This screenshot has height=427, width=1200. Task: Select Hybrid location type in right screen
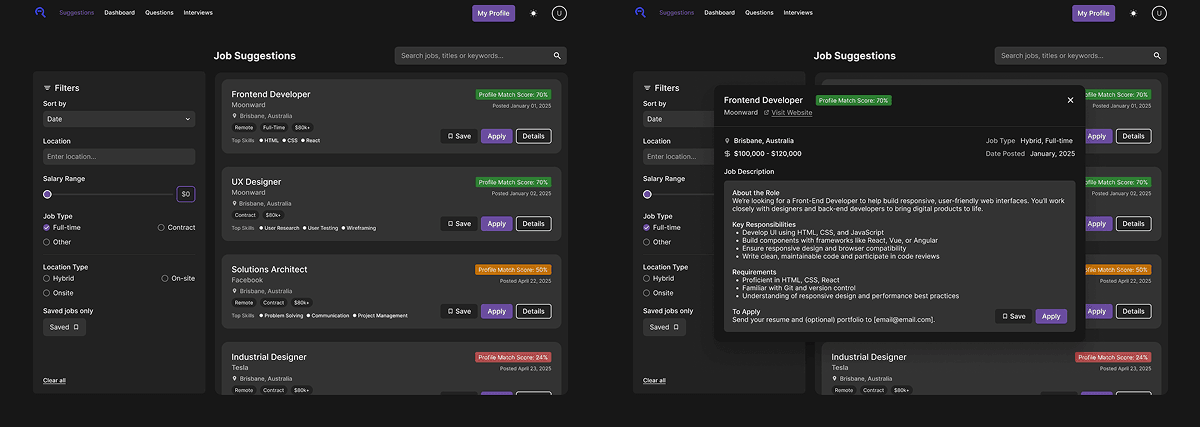(646, 278)
